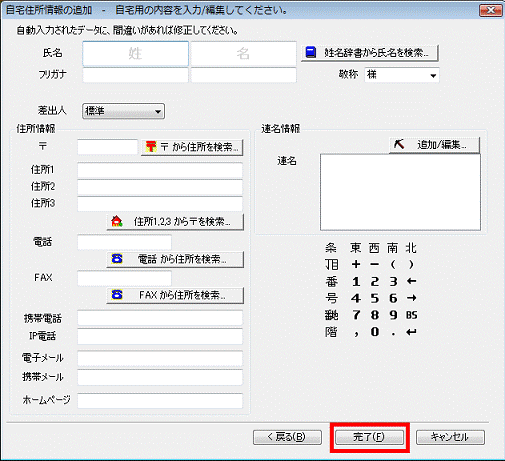Viewport: 505px width, 461px height.
Task: Click the left arrow keypad key
Action: pos(412,281)
